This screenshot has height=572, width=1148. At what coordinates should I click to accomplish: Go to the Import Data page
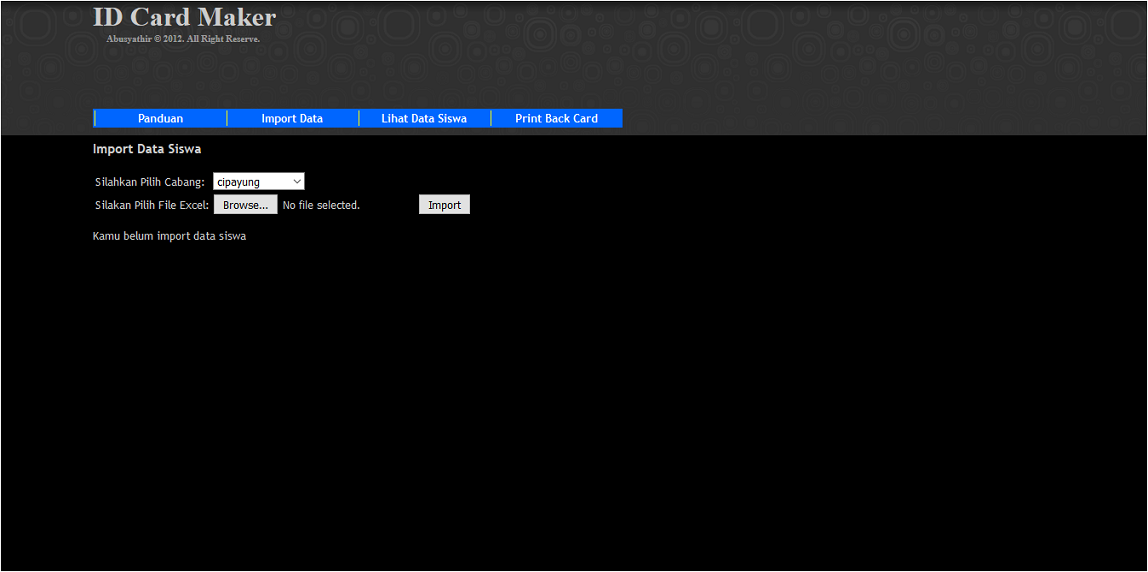[292, 118]
